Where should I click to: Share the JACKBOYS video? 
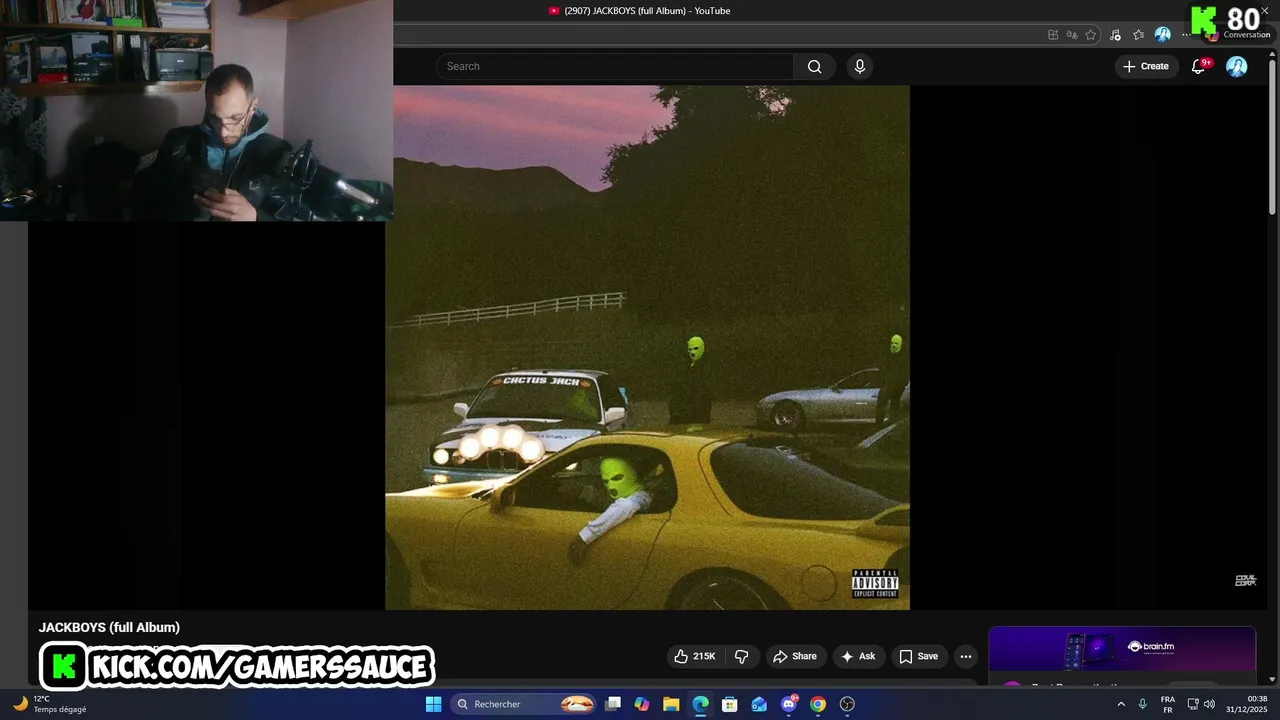(x=795, y=656)
